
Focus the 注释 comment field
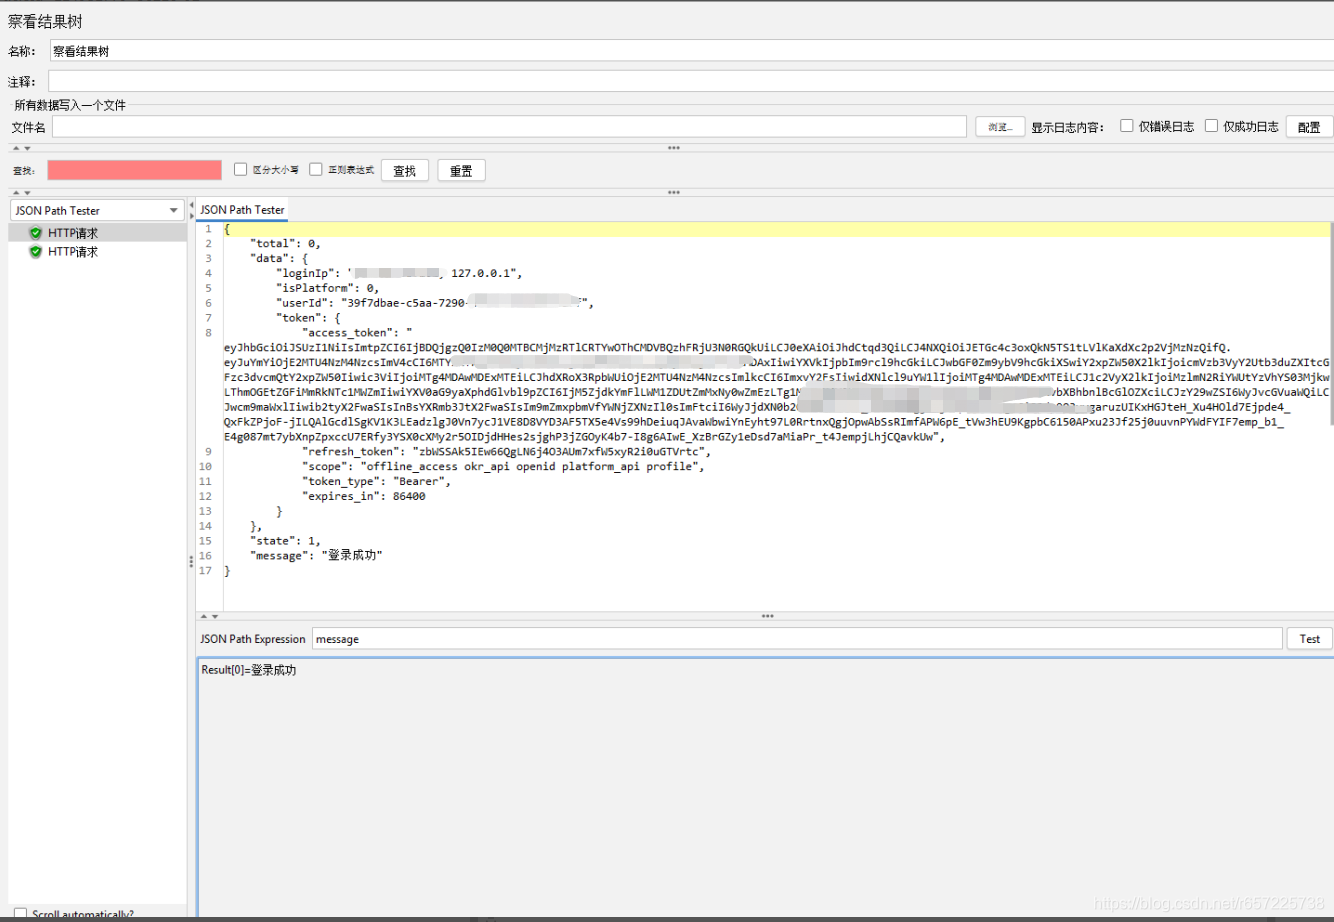pyautogui.click(x=691, y=81)
